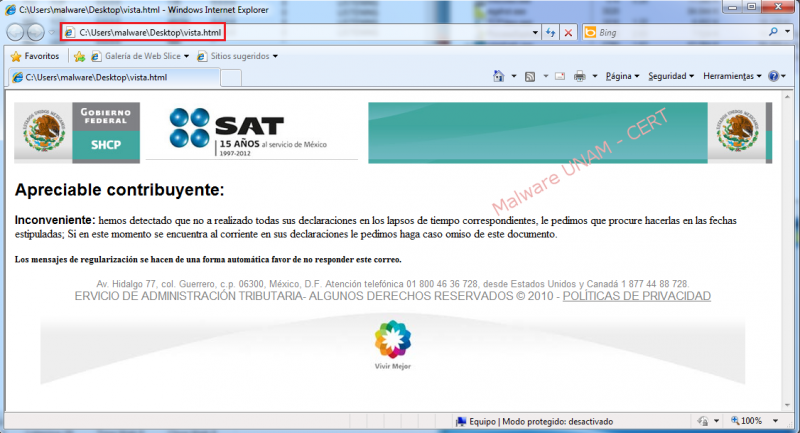The height and width of the screenshot is (433, 800).
Task: Open the Herramientas menu
Action: pos(731,76)
